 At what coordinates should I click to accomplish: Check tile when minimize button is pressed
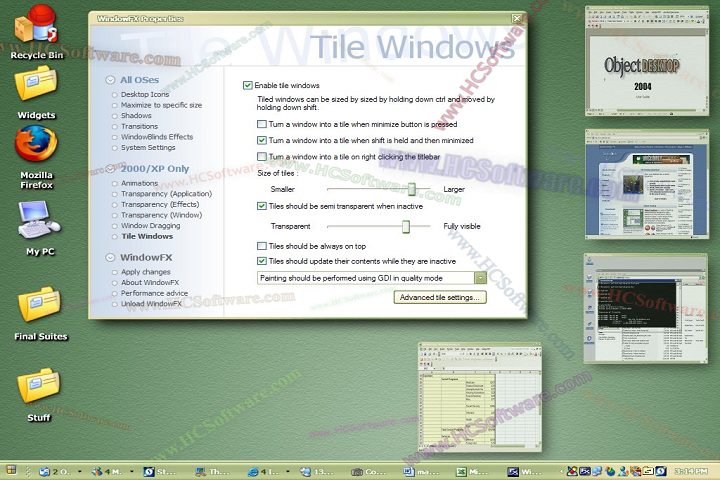pos(262,124)
